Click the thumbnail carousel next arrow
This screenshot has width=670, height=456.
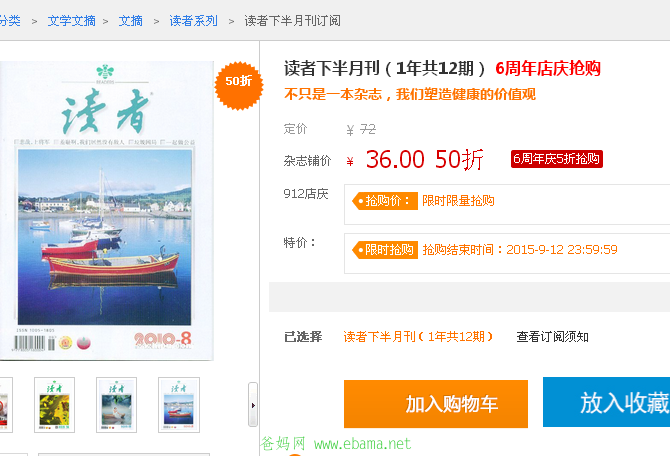click(253, 405)
